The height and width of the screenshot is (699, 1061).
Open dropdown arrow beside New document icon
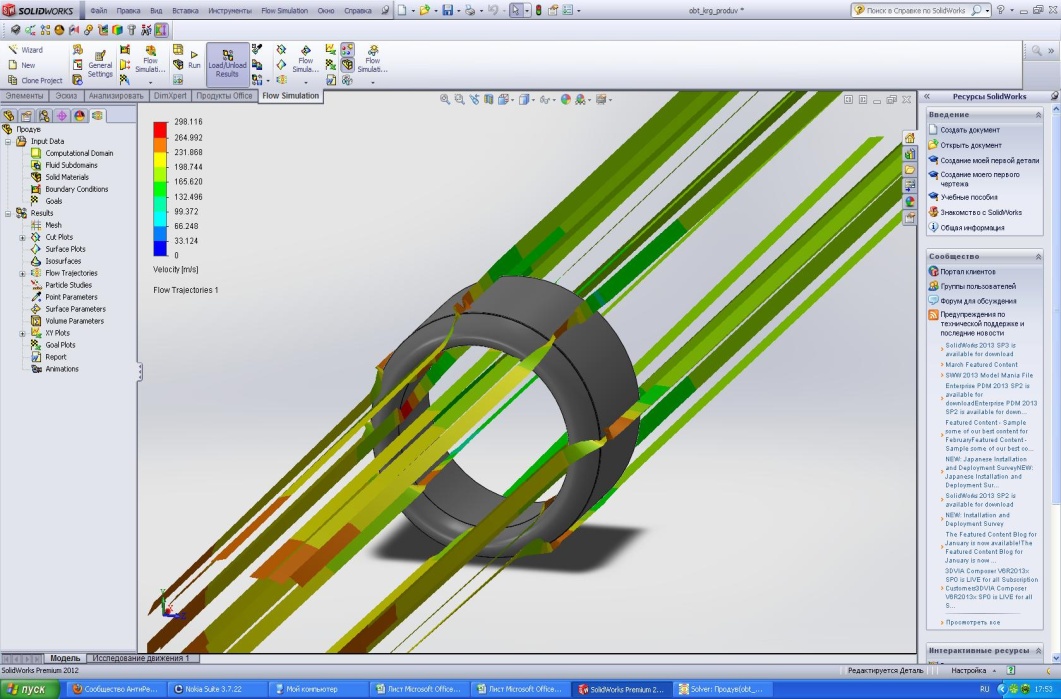click(413, 11)
